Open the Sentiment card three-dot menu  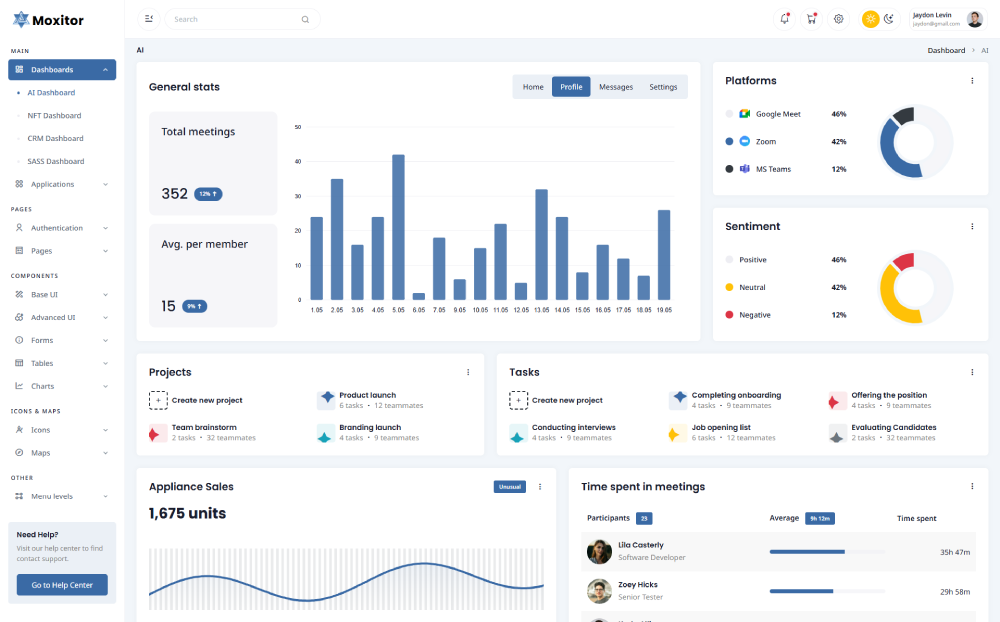(972, 227)
